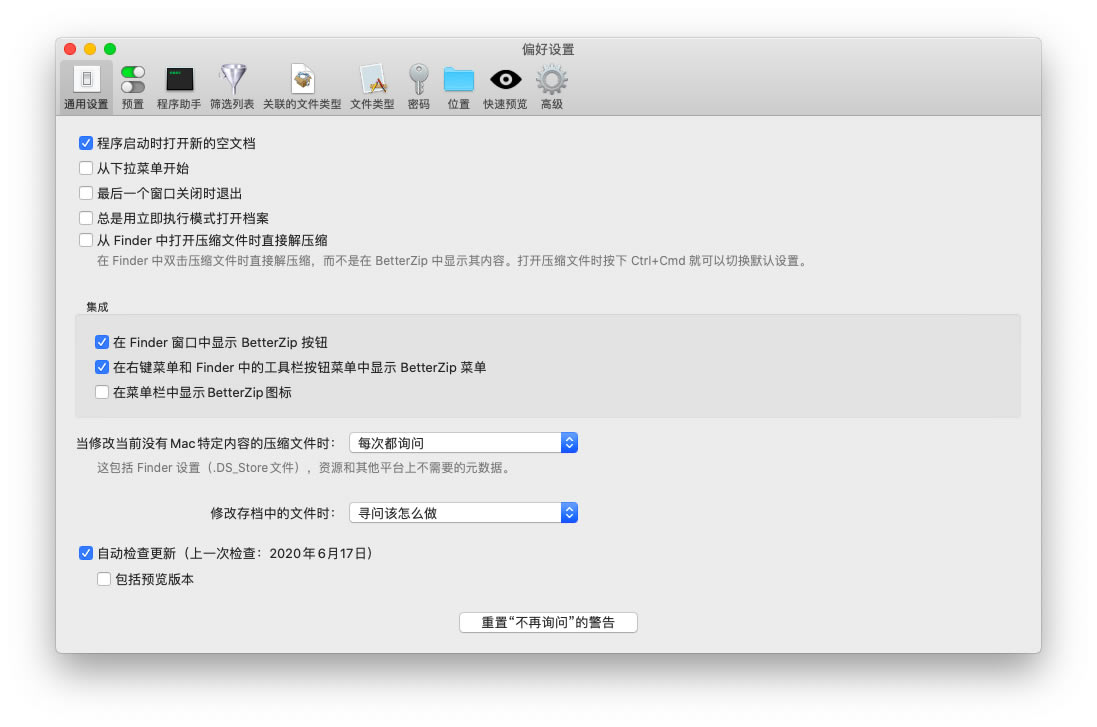Enable 最后一个窗口关闭时退出 checkbox

click(86, 193)
